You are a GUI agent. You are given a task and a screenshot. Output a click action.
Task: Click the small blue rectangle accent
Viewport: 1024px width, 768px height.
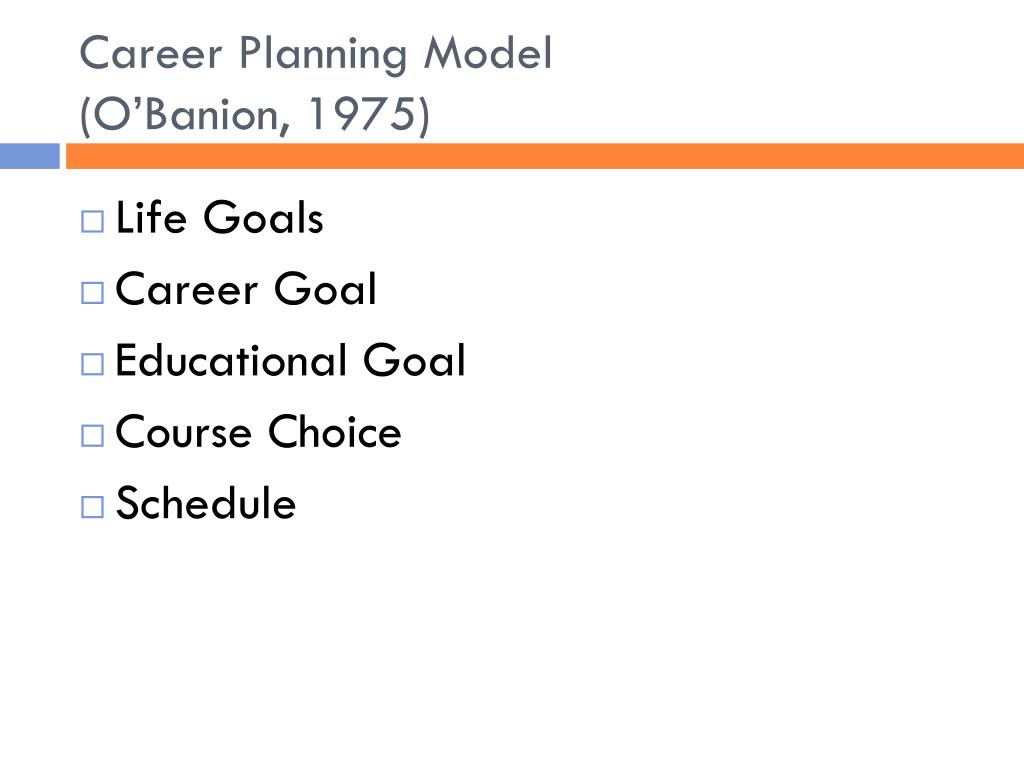[x=29, y=156]
